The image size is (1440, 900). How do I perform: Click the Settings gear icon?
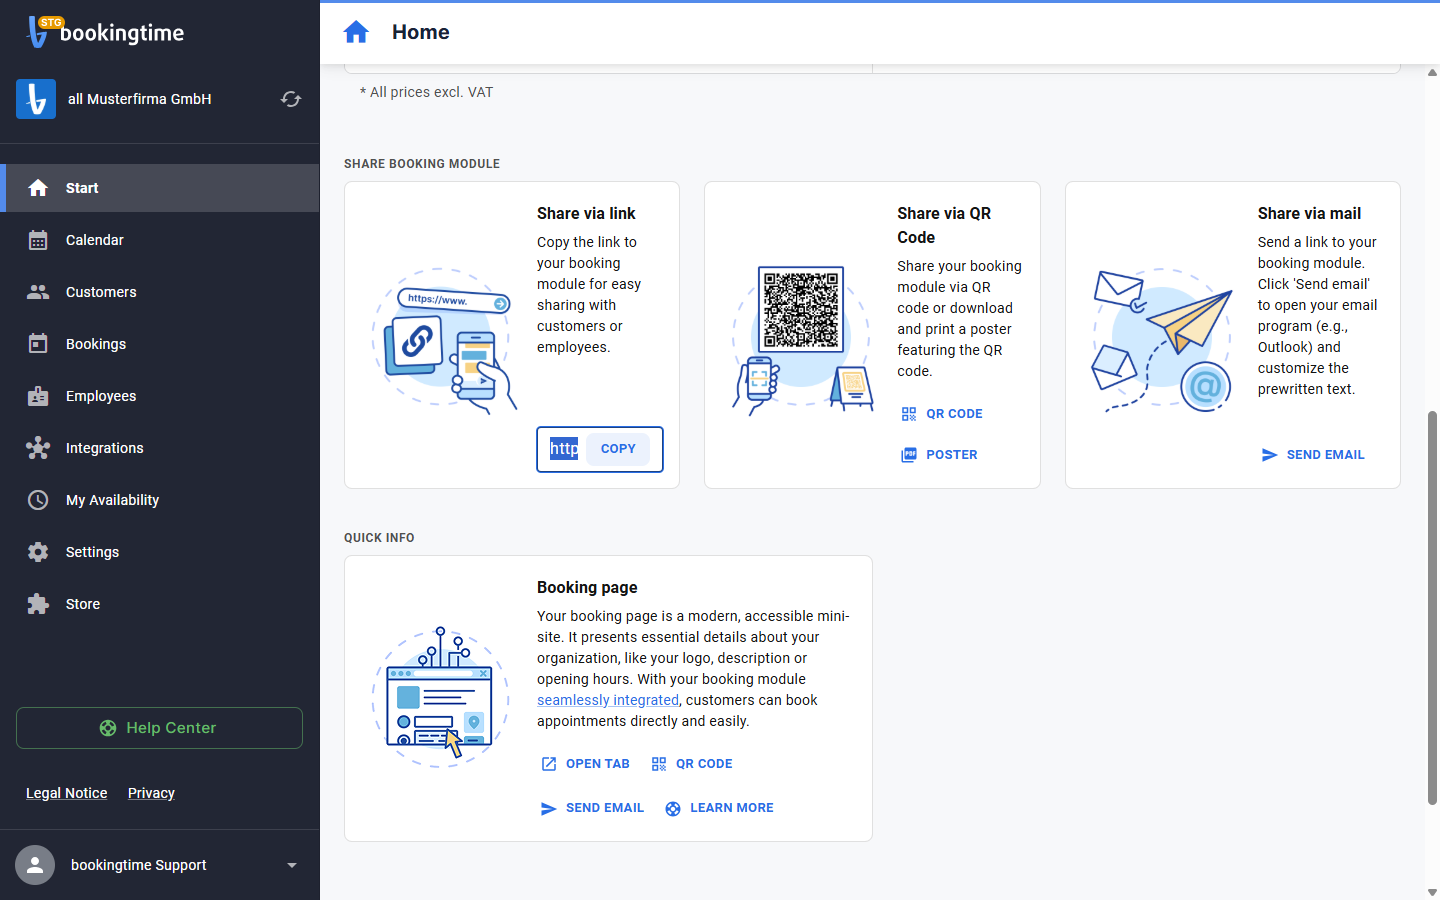coord(38,552)
